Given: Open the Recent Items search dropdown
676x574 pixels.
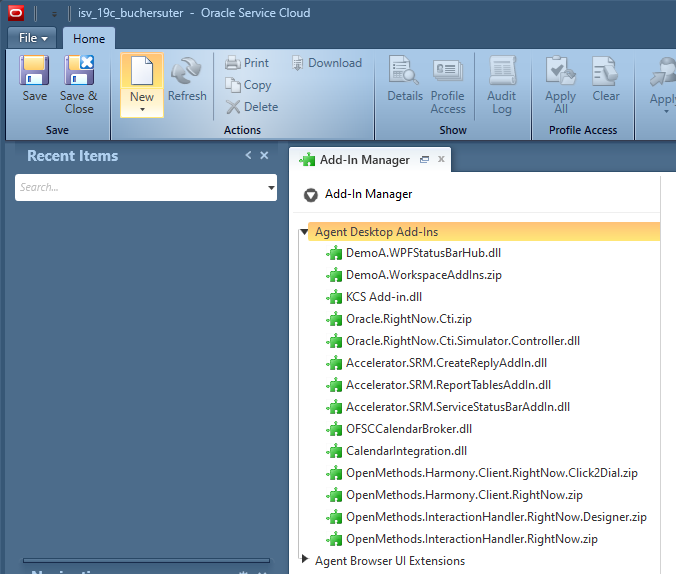Looking at the screenshot, I should 271,188.
